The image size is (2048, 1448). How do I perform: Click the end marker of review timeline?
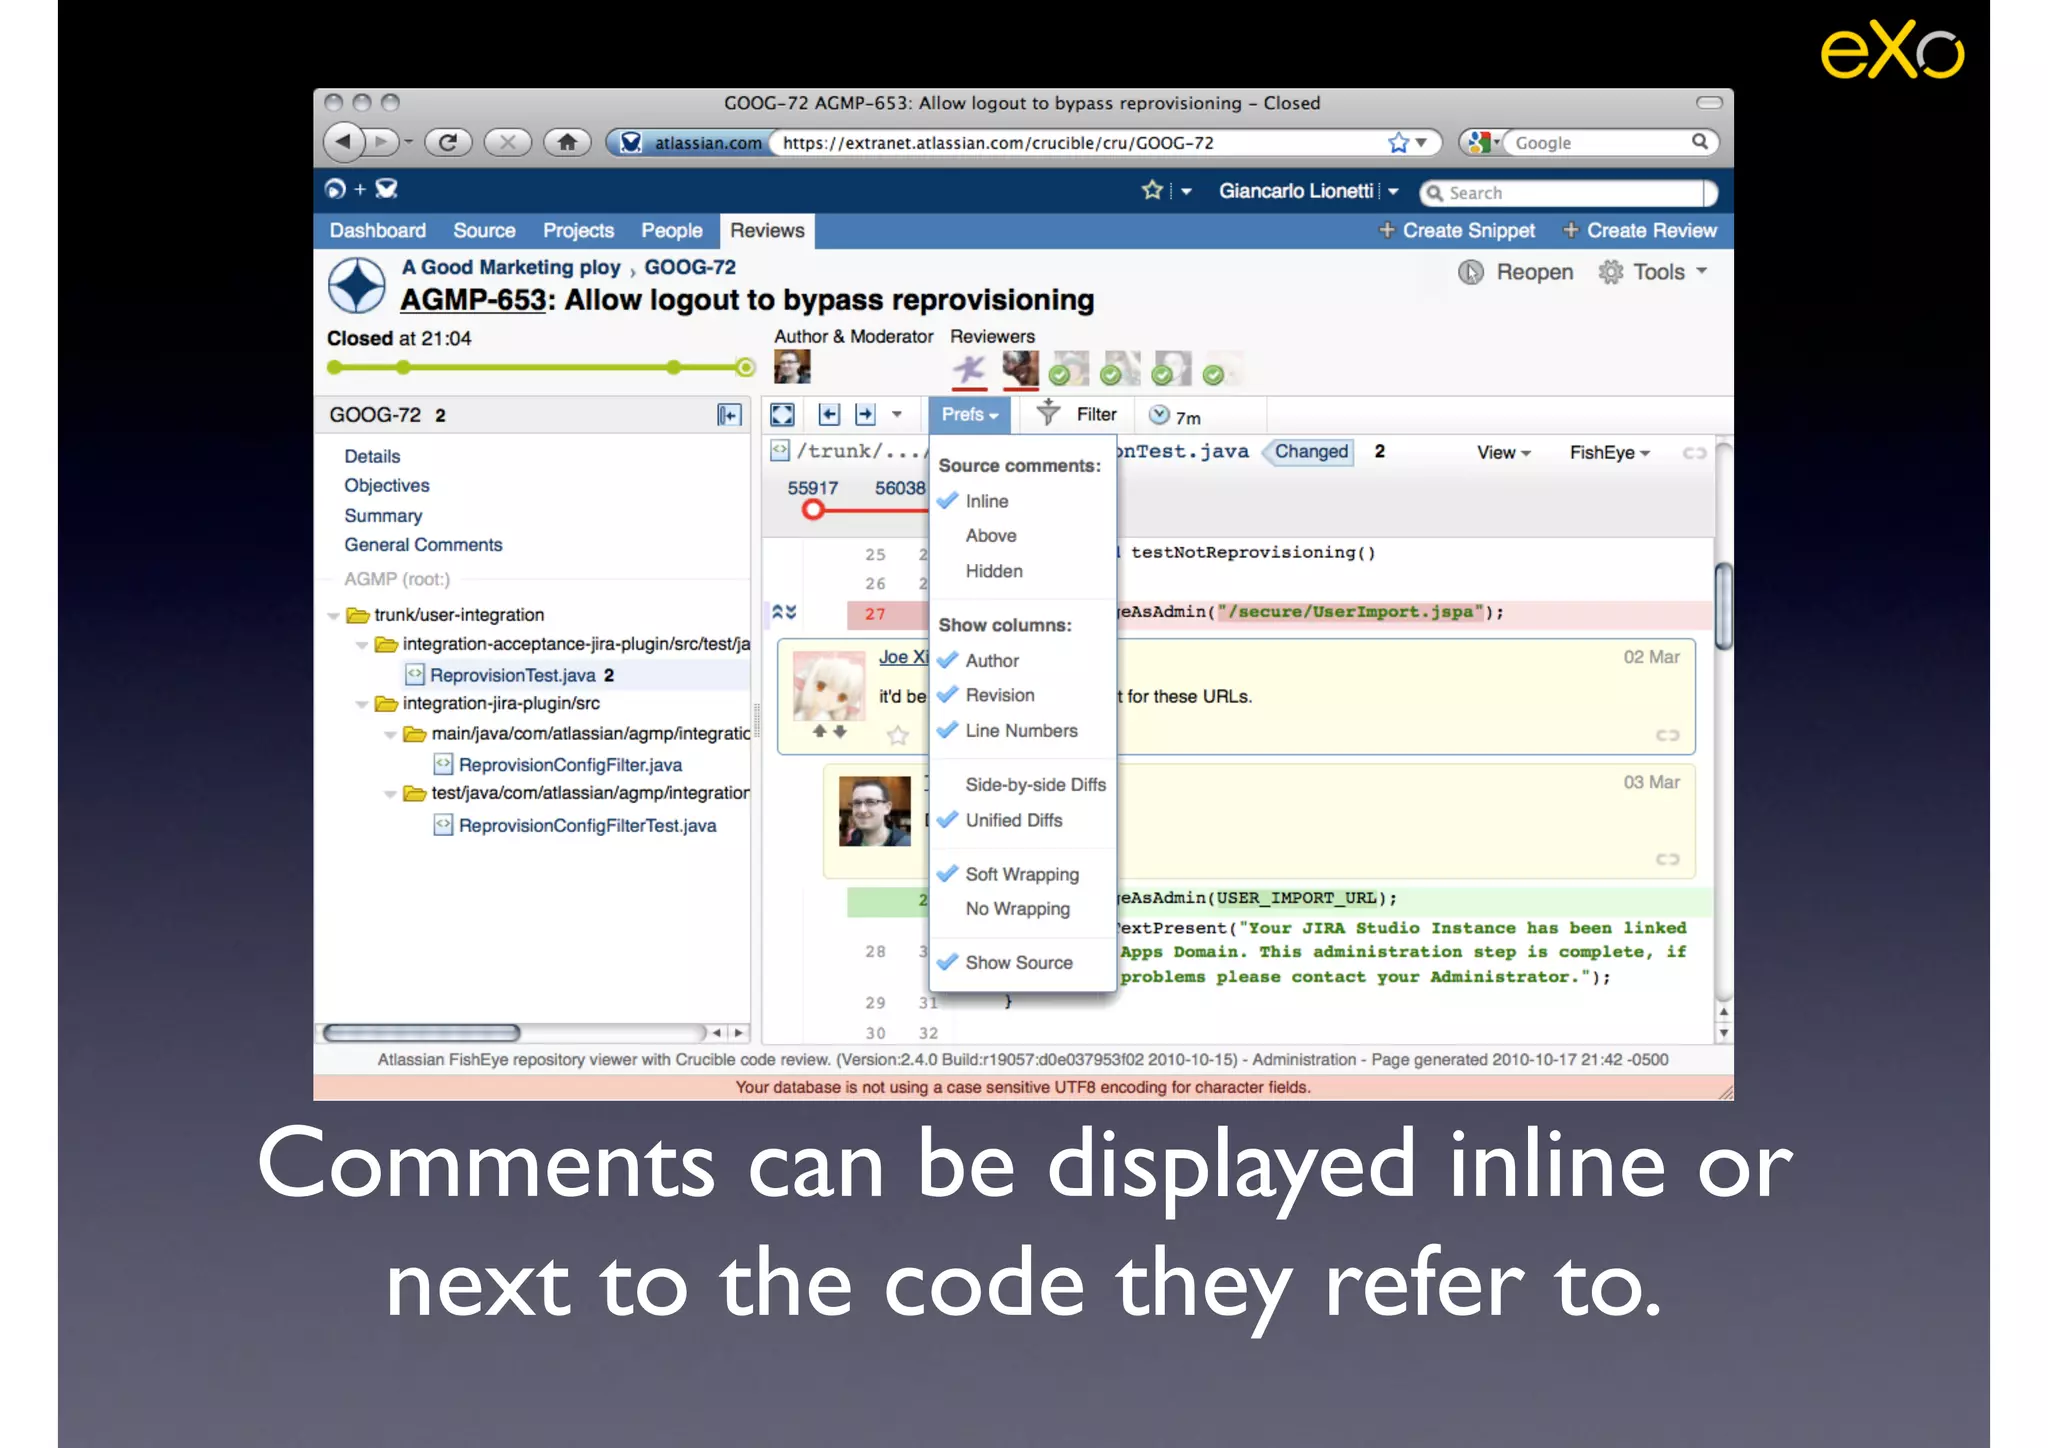coord(745,368)
